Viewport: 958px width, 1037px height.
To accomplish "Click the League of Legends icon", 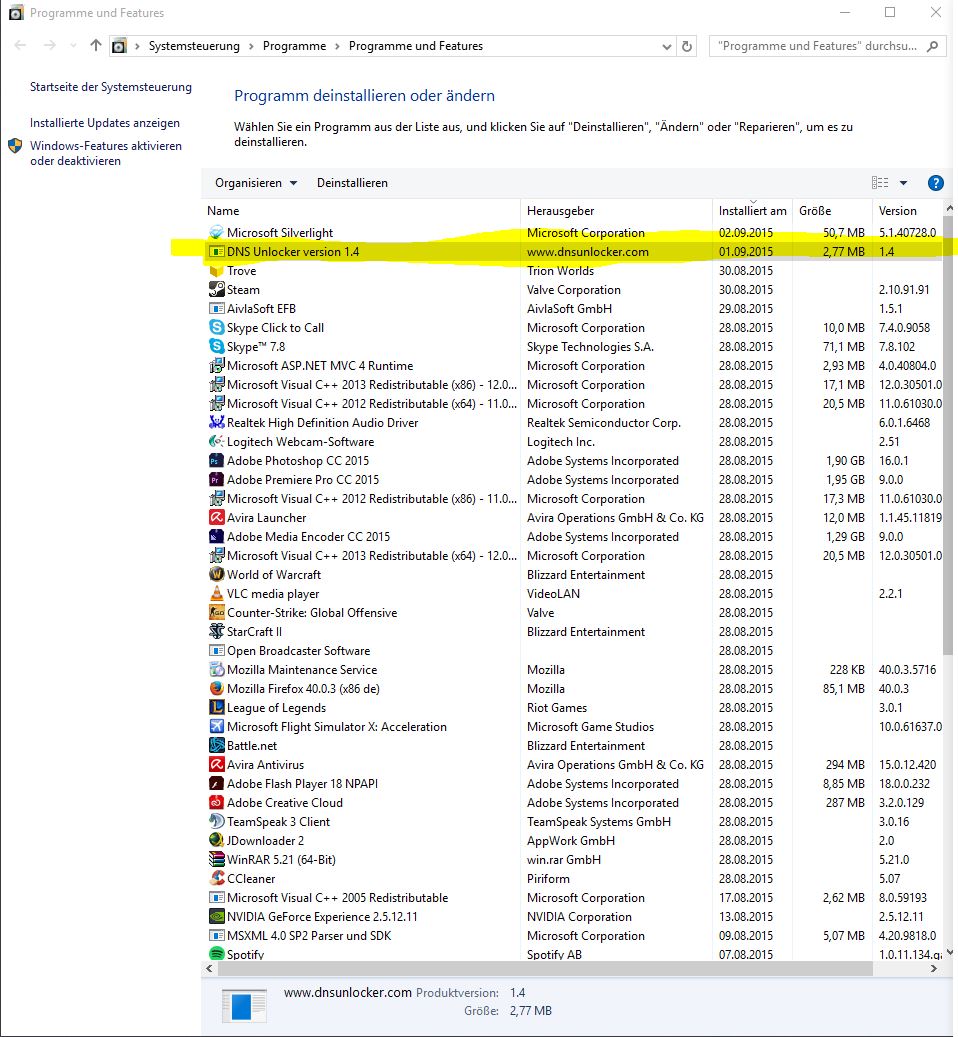I will pos(216,708).
